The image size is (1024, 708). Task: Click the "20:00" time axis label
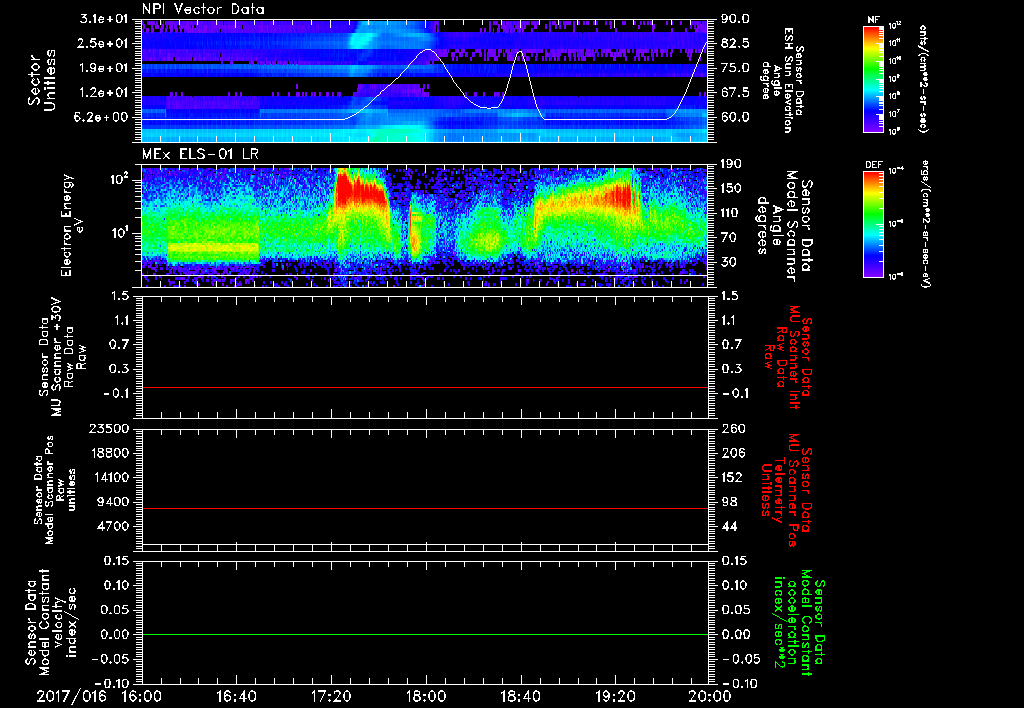click(710, 696)
